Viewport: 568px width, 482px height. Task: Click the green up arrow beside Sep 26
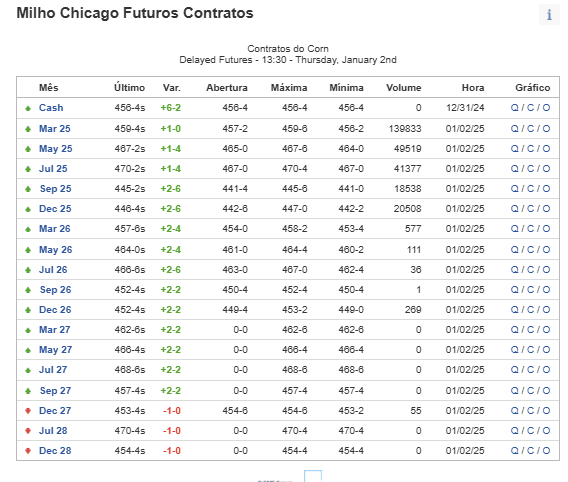tap(28, 290)
